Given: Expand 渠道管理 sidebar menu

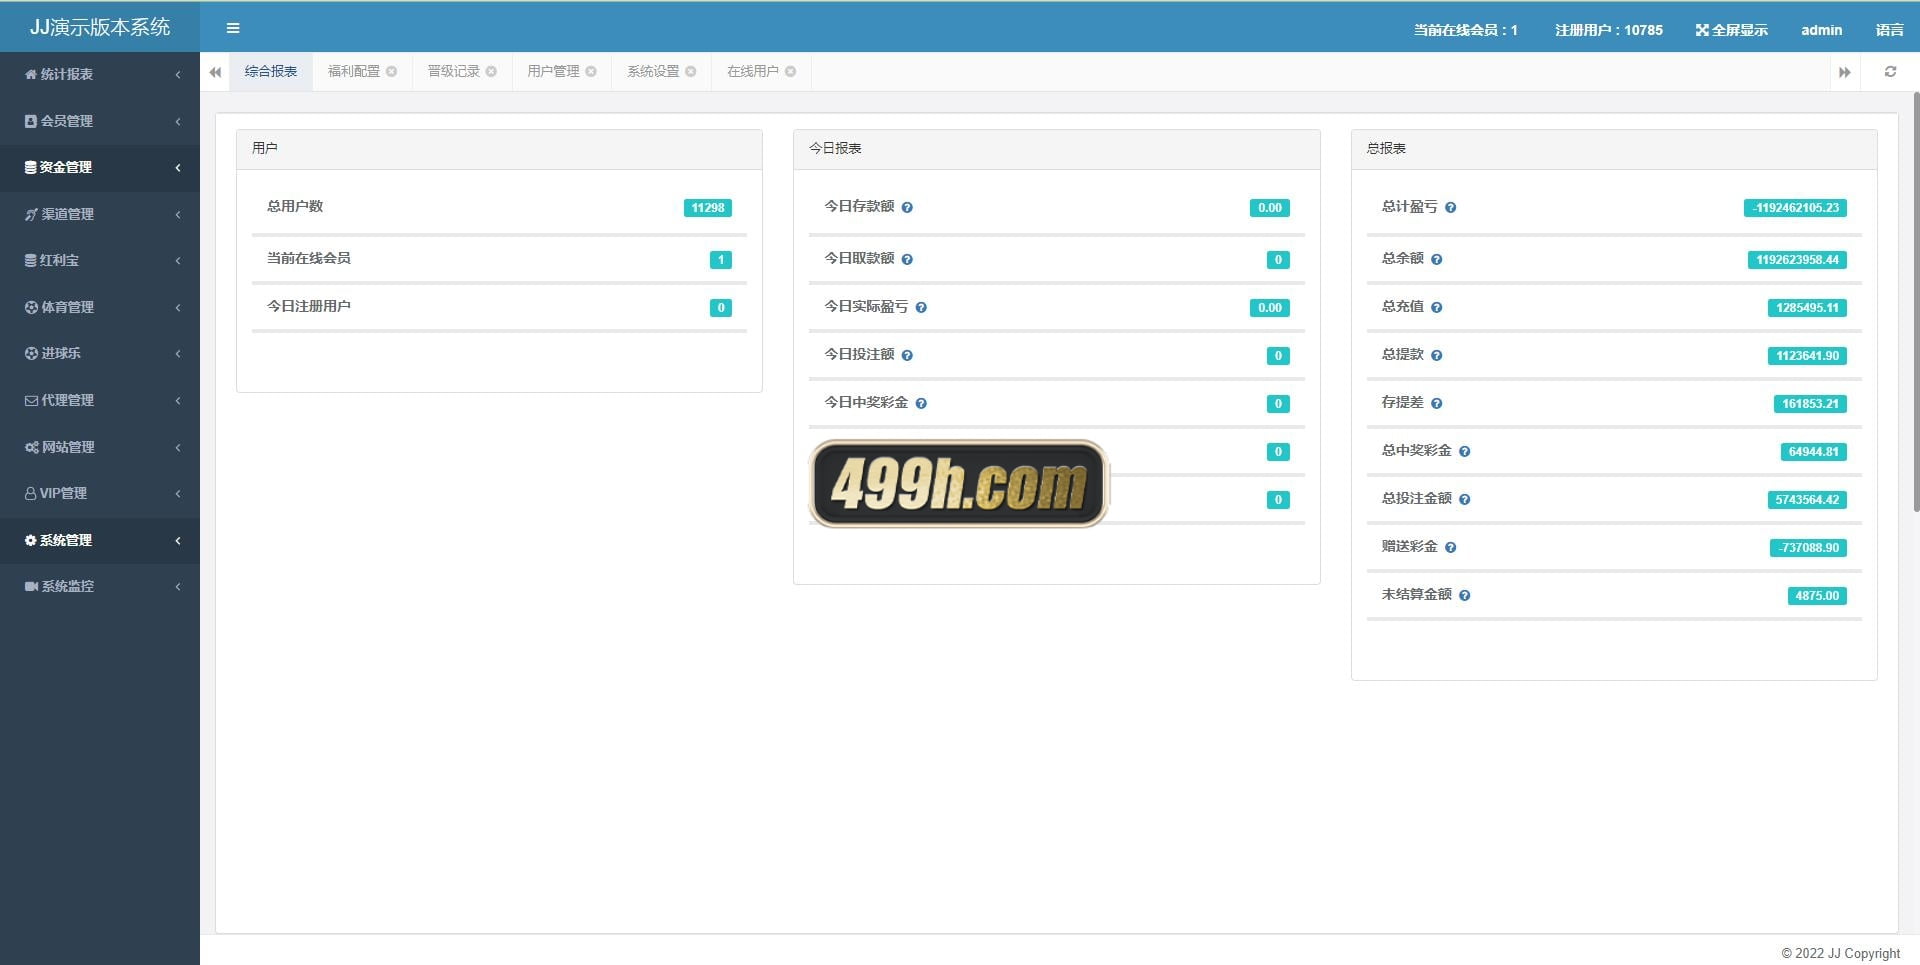Looking at the screenshot, I should coord(100,214).
